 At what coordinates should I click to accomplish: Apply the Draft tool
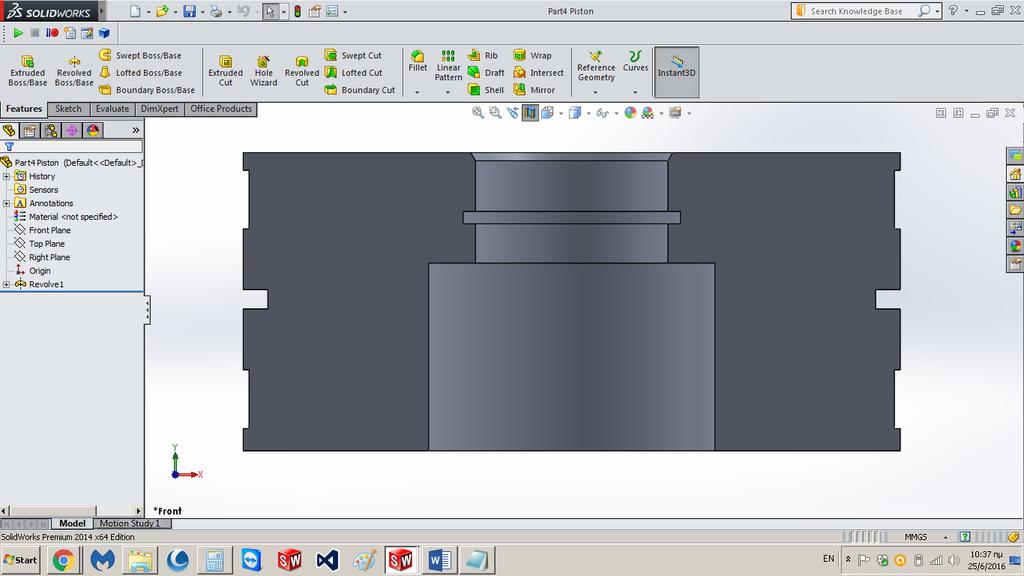pyautogui.click(x=487, y=72)
